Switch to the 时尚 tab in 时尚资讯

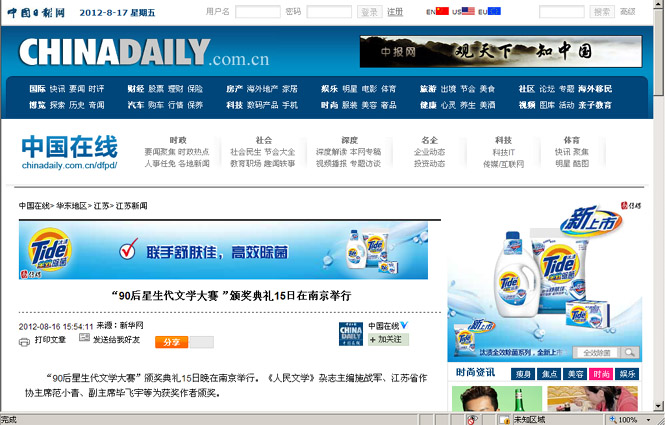pyautogui.click(x=601, y=373)
